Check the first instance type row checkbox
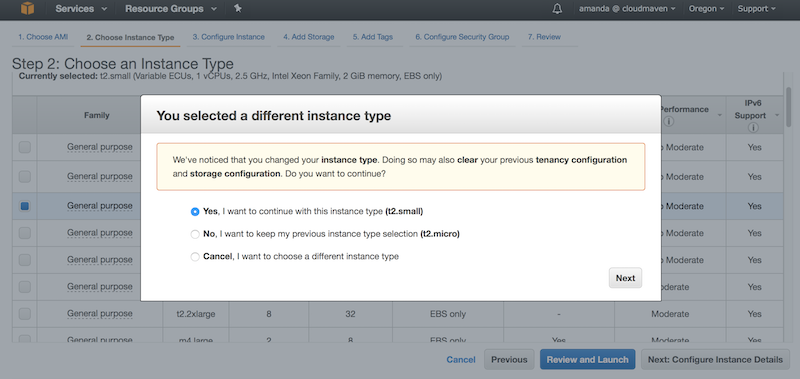800x379 pixels. (x=24, y=147)
